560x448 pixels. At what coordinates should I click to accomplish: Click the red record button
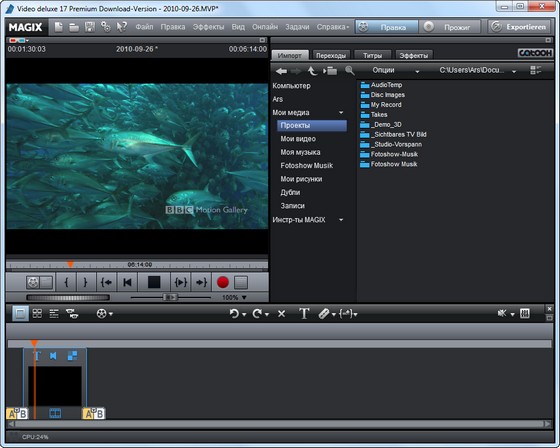pos(223,282)
